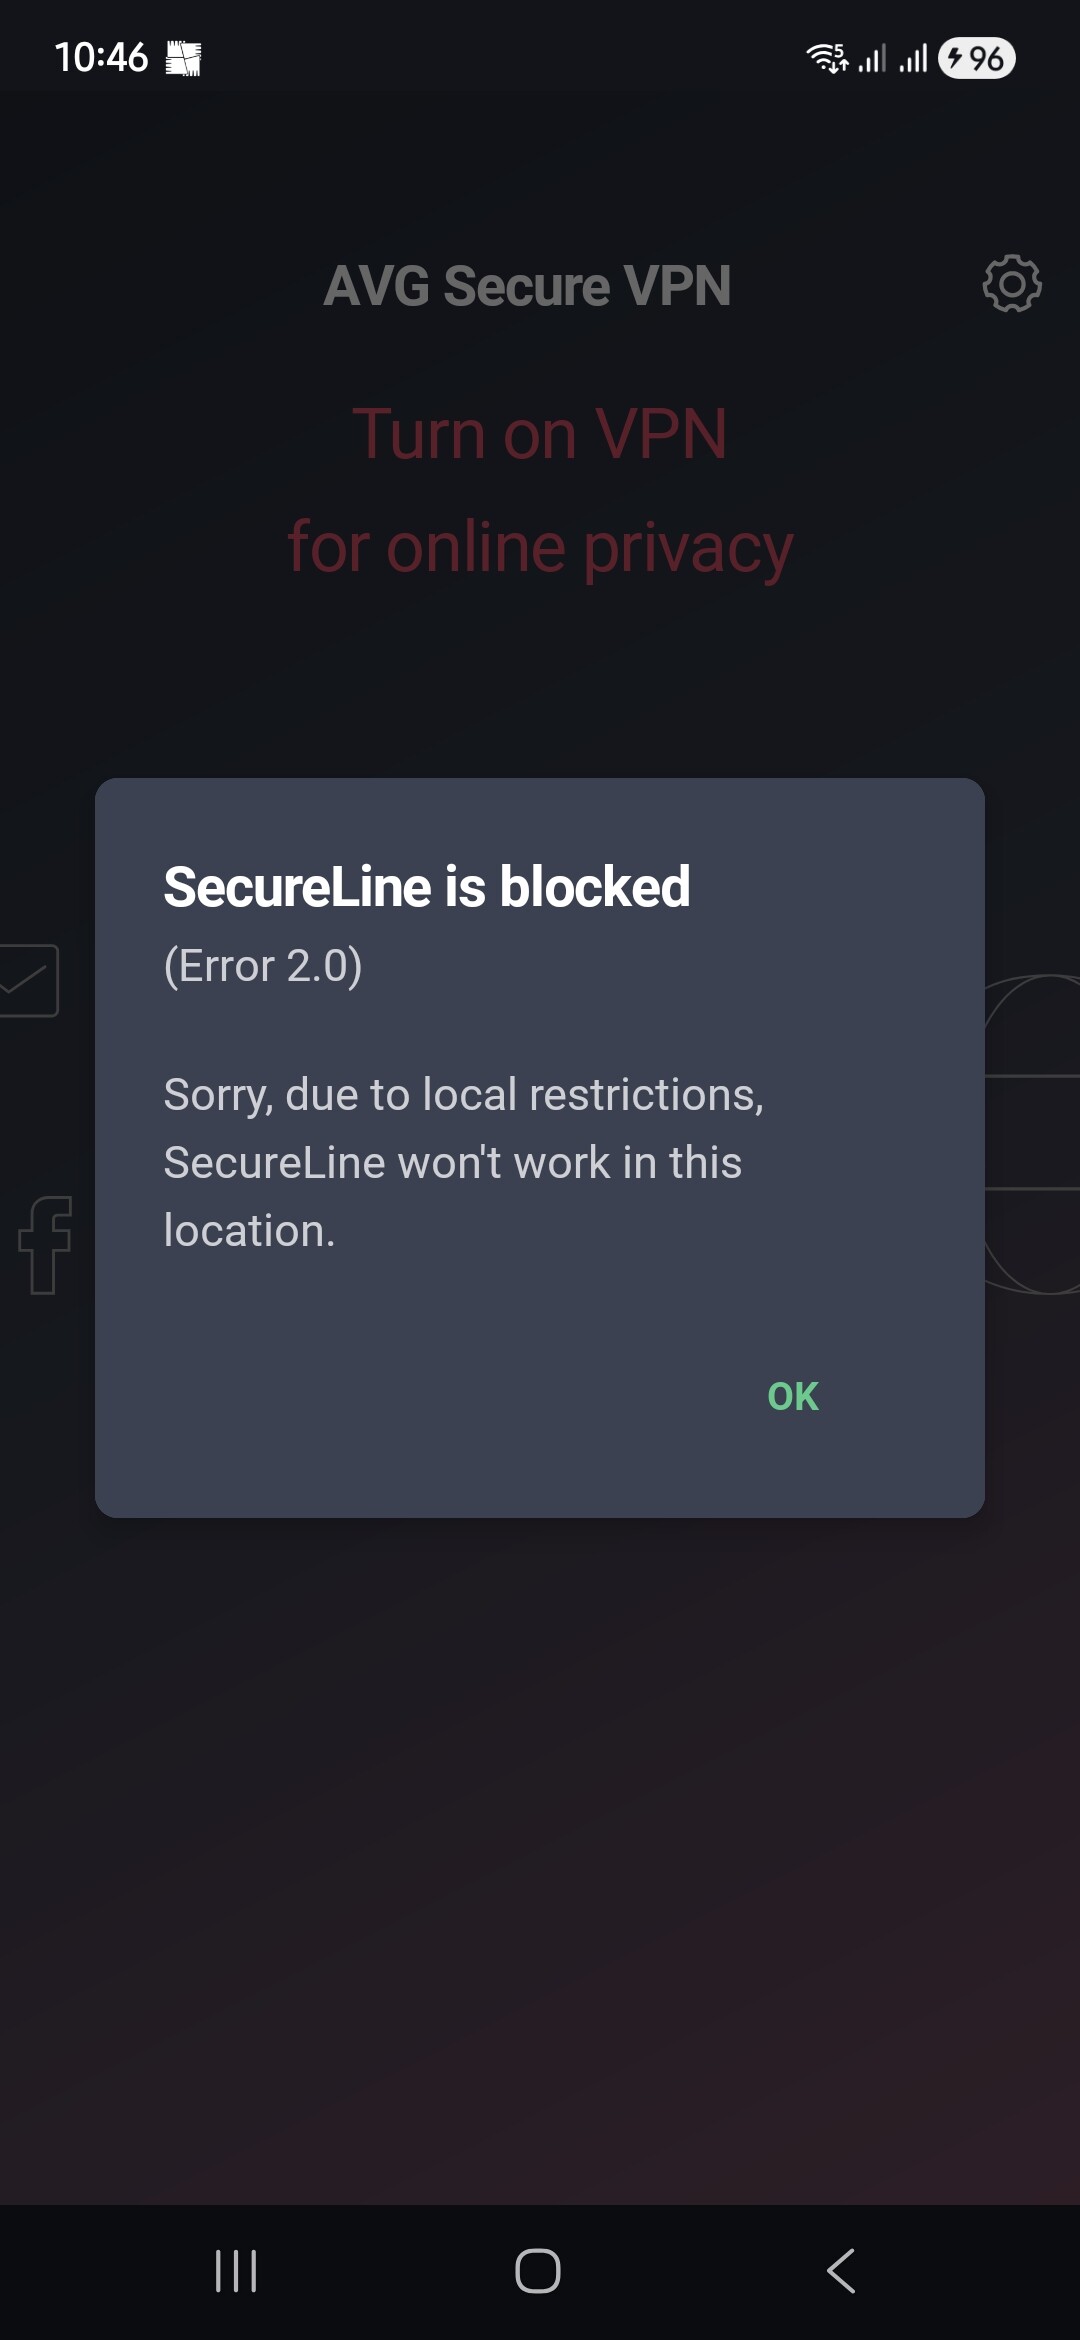Viewport: 1080px width, 2340px height.
Task: Tap the envelope mail outline icon
Action: coord(28,980)
